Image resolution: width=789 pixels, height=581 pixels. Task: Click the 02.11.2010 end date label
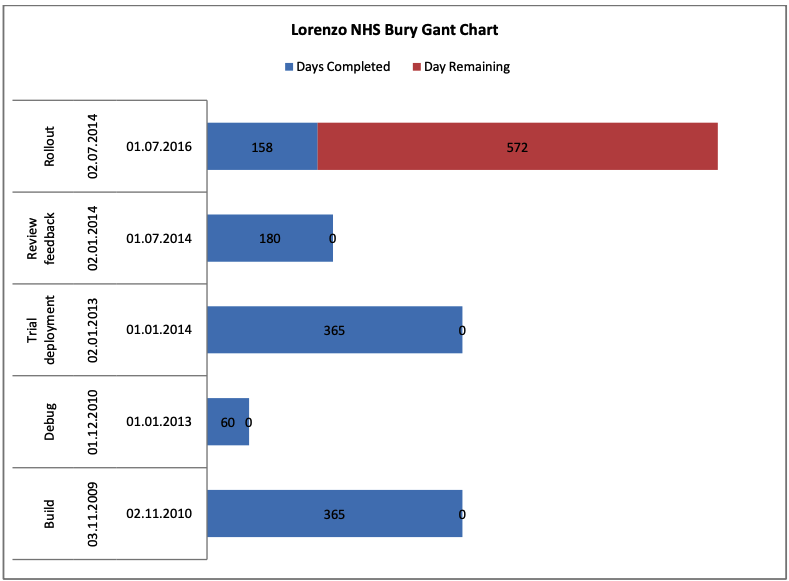[159, 514]
